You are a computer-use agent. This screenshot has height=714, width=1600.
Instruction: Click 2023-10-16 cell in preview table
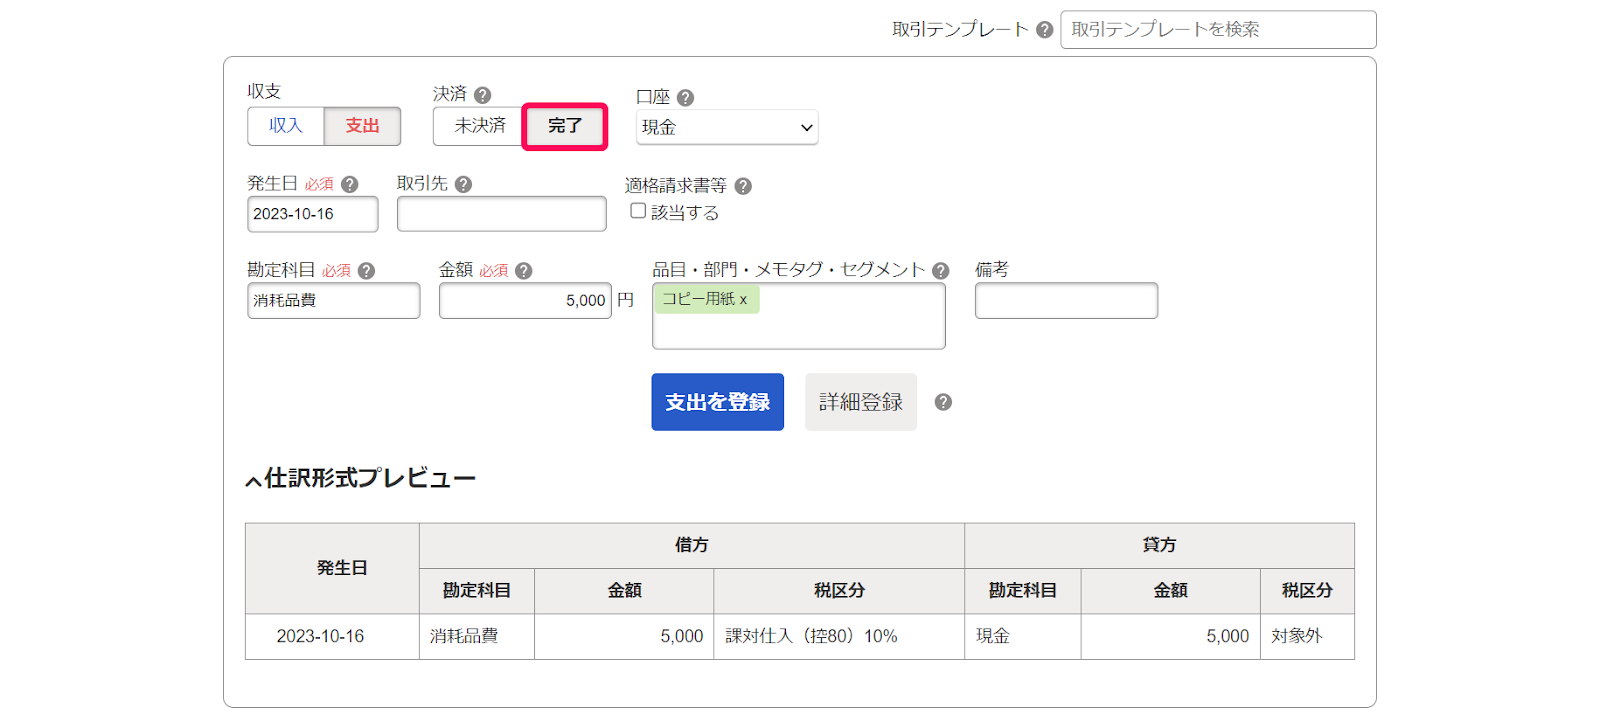click(332, 636)
